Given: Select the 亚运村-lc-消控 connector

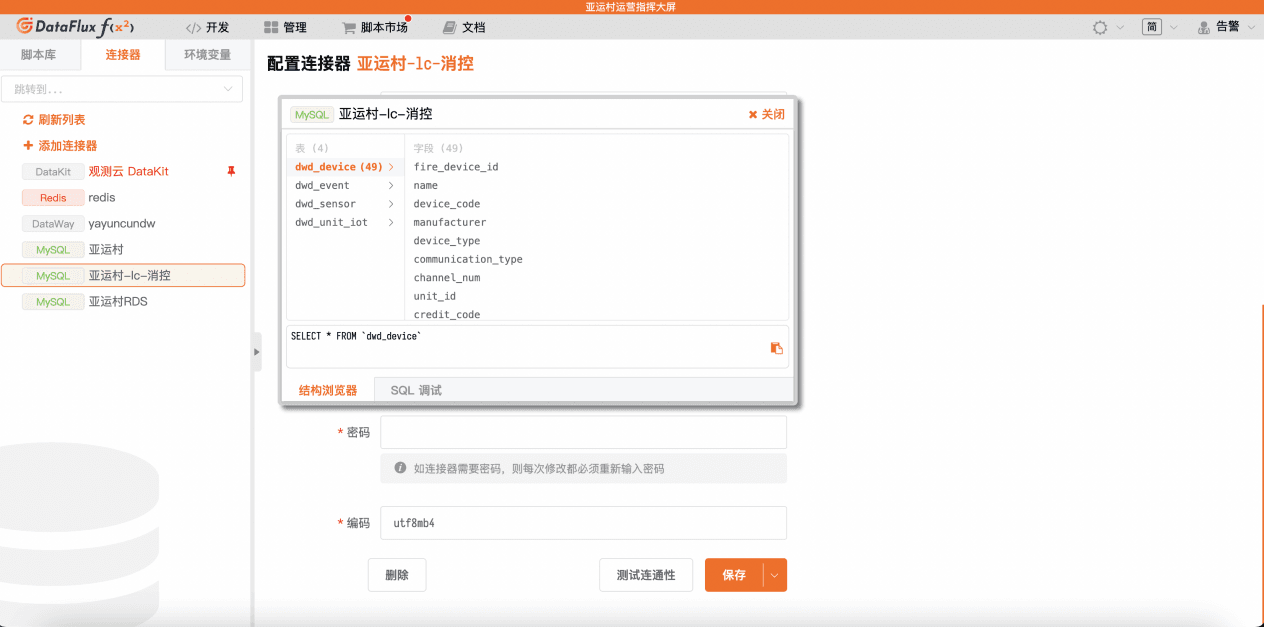Looking at the screenshot, I should pos(123,275).
